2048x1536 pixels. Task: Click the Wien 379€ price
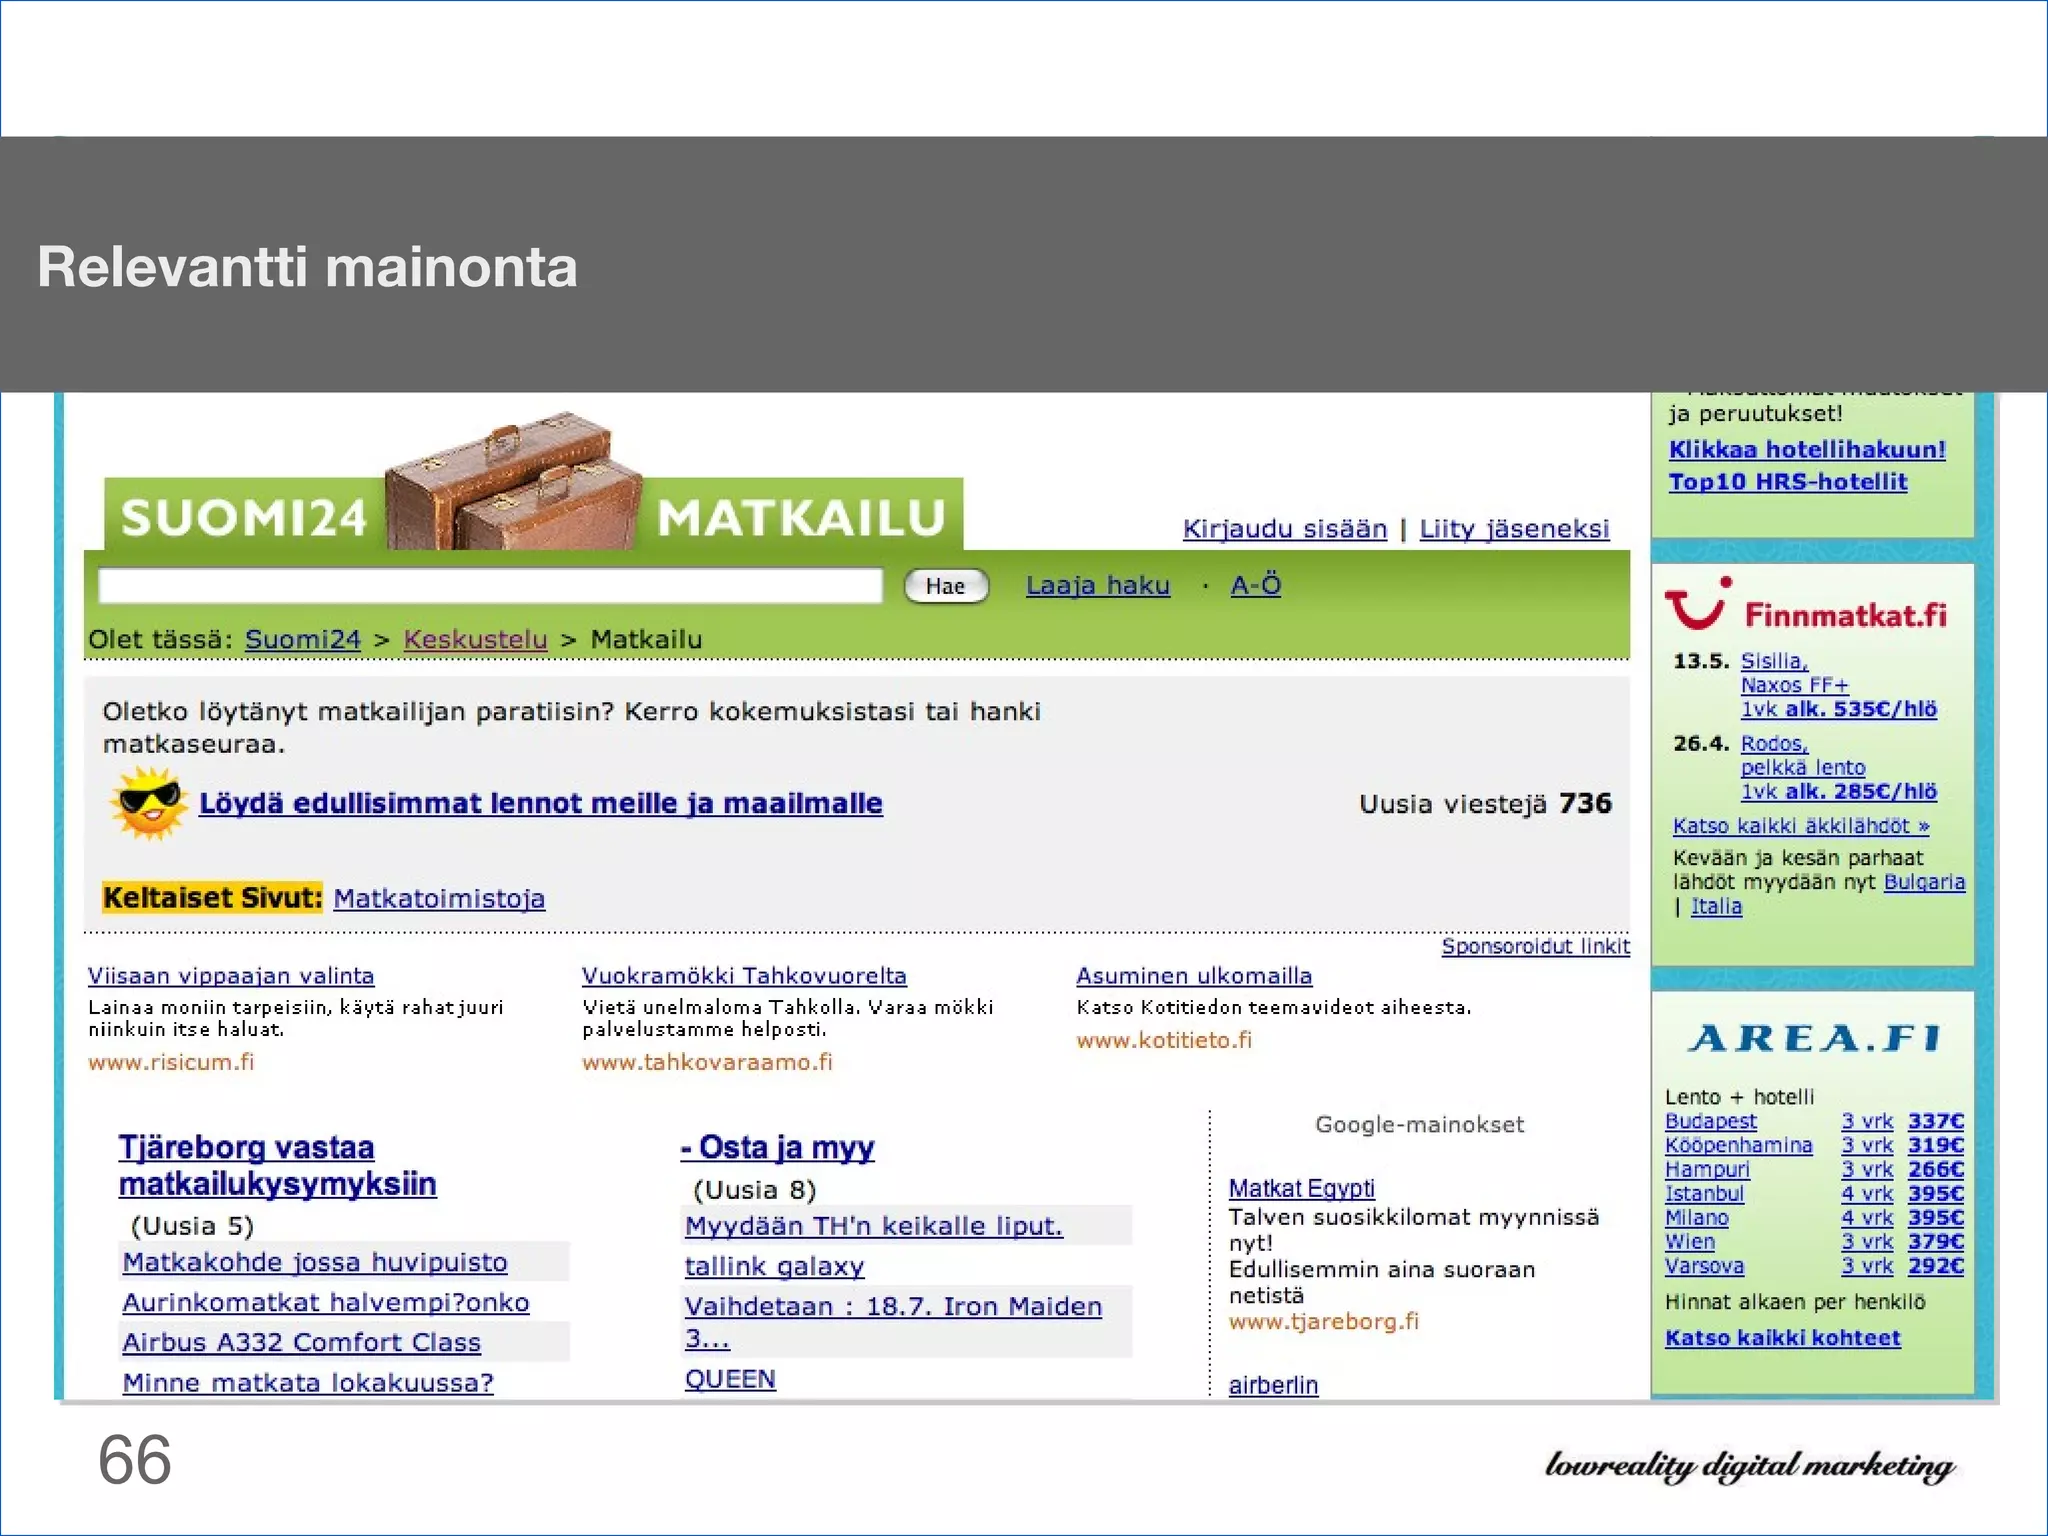[x=1935, y=1241]
